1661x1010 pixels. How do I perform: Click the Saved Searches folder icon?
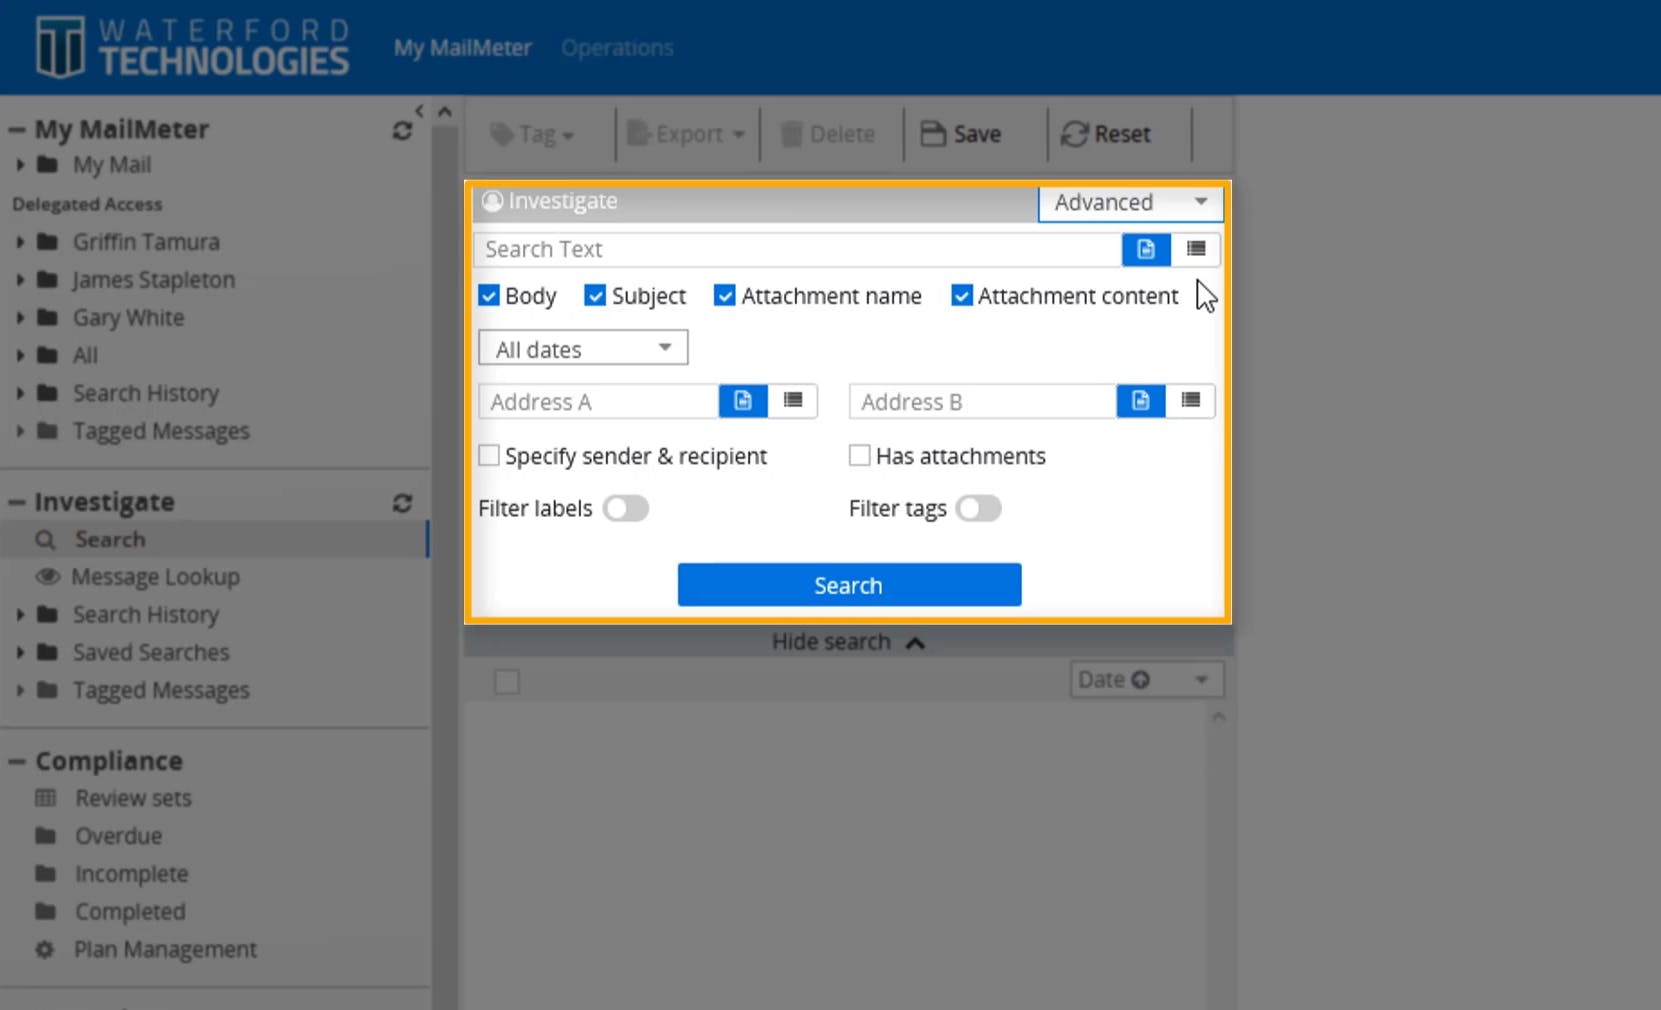(47, 653)
